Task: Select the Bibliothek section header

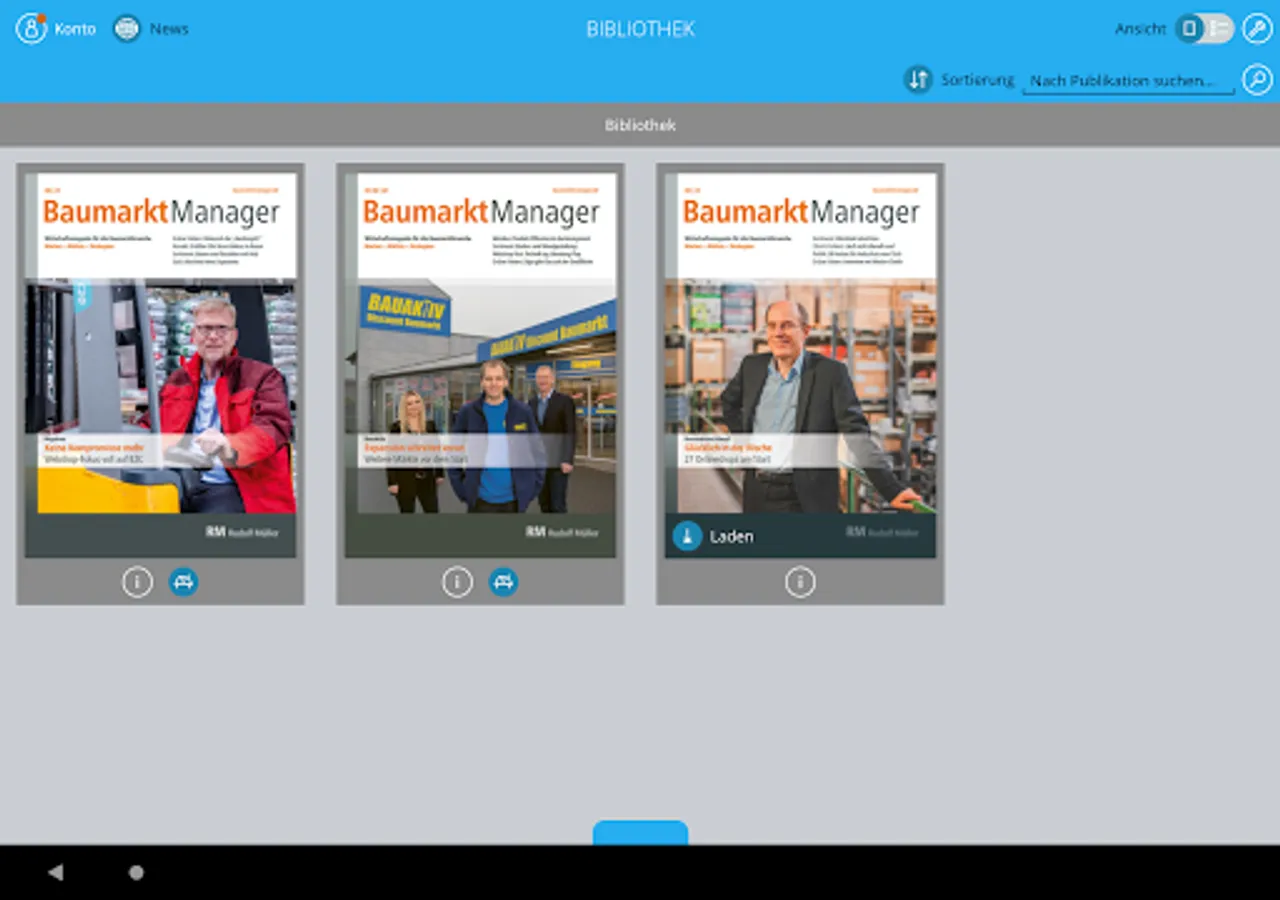Action: (640, 125)
